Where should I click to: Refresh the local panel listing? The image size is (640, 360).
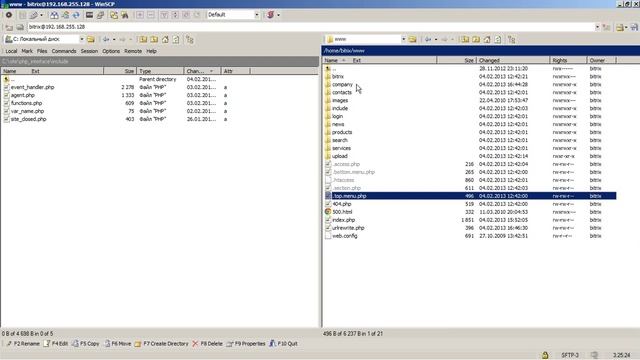click(x=176, y=39)
